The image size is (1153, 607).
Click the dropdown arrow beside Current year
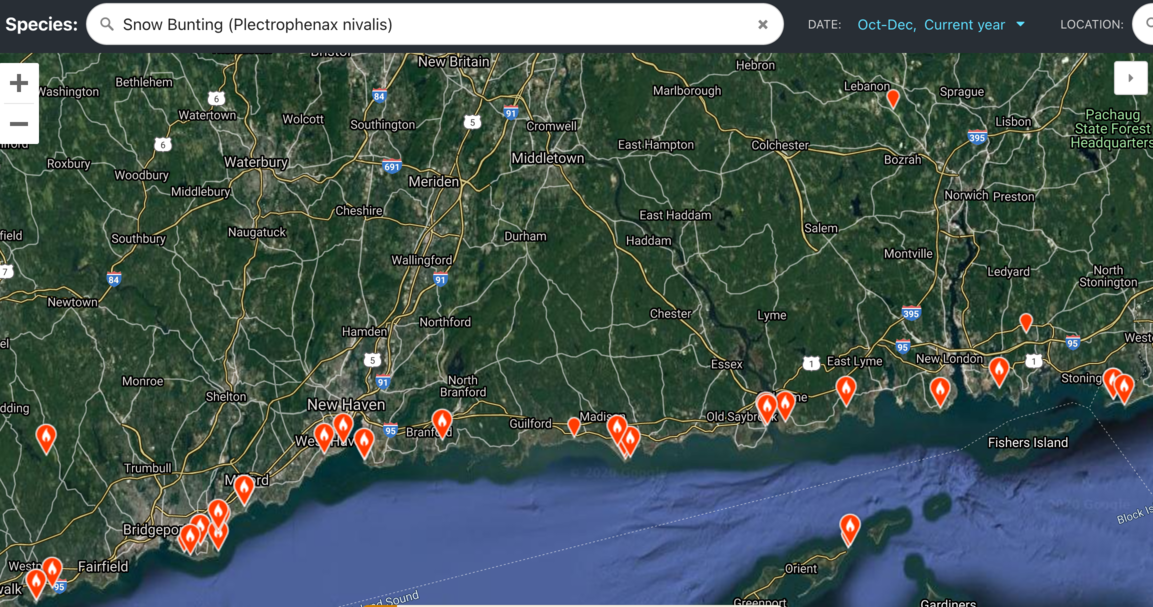[x=1020, y=25]
